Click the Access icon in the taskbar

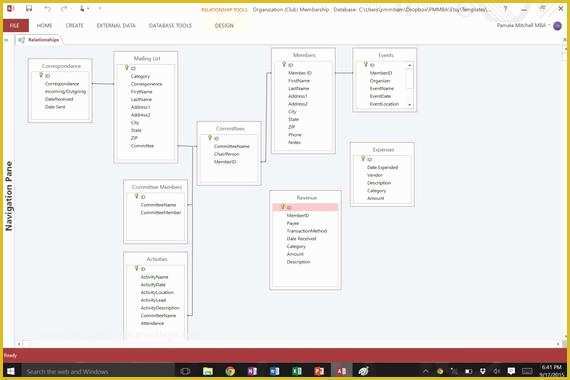pos(341,371)
